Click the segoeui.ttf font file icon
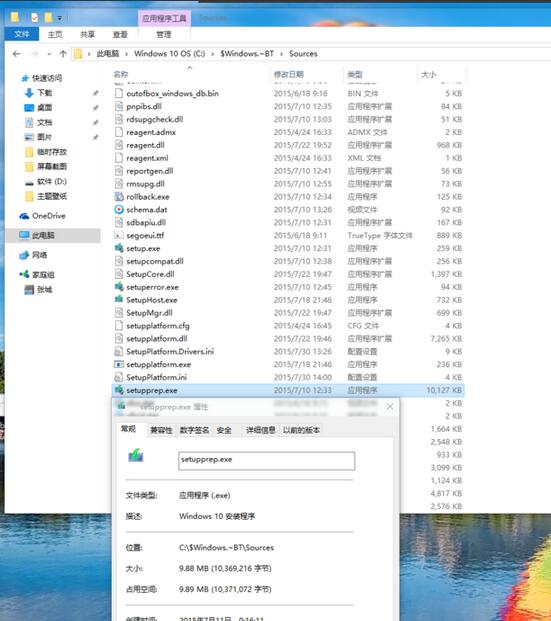The width and height of the screenshot is (551, 621). [x=118, y=235]
